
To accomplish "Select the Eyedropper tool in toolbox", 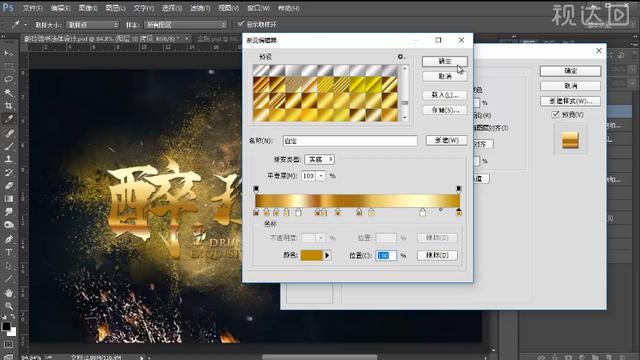I will coord(8,119).
